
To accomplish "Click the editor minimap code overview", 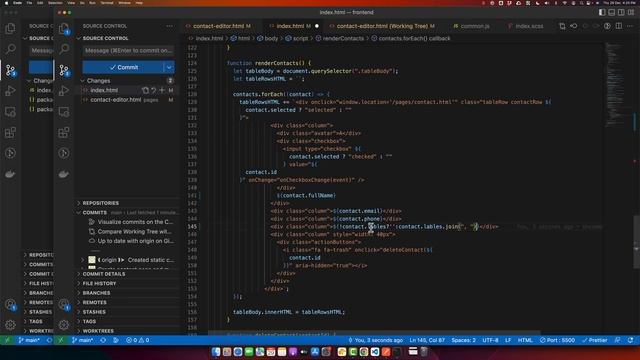I will 616,84.
